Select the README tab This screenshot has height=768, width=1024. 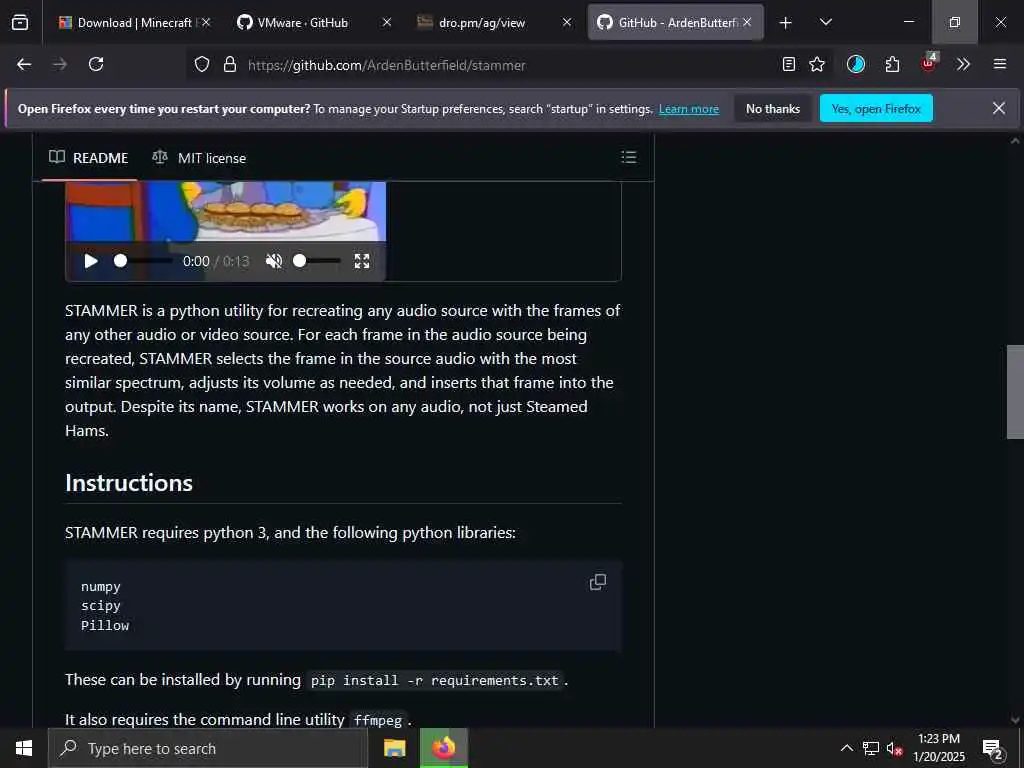click(89, 158)
